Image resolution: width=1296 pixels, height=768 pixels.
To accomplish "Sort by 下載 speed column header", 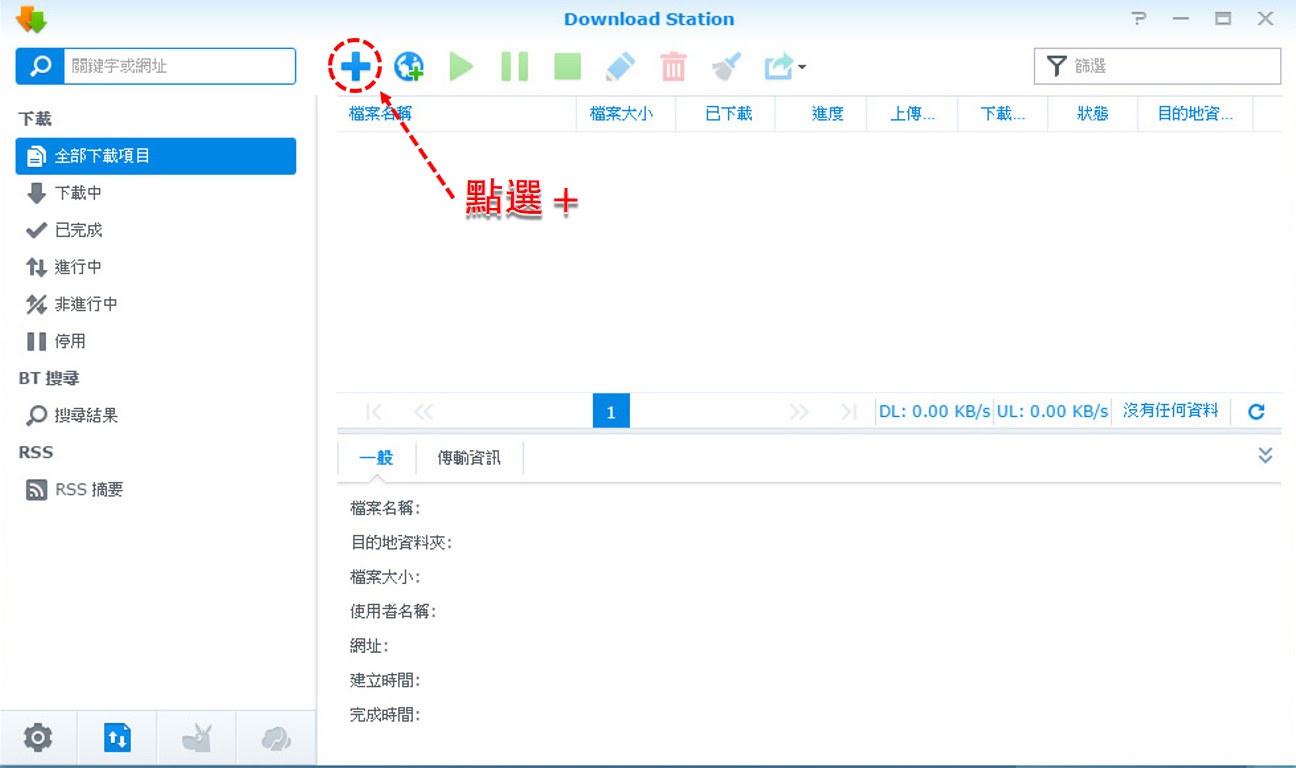I will pyautogui.click(x=1003, y=114).
